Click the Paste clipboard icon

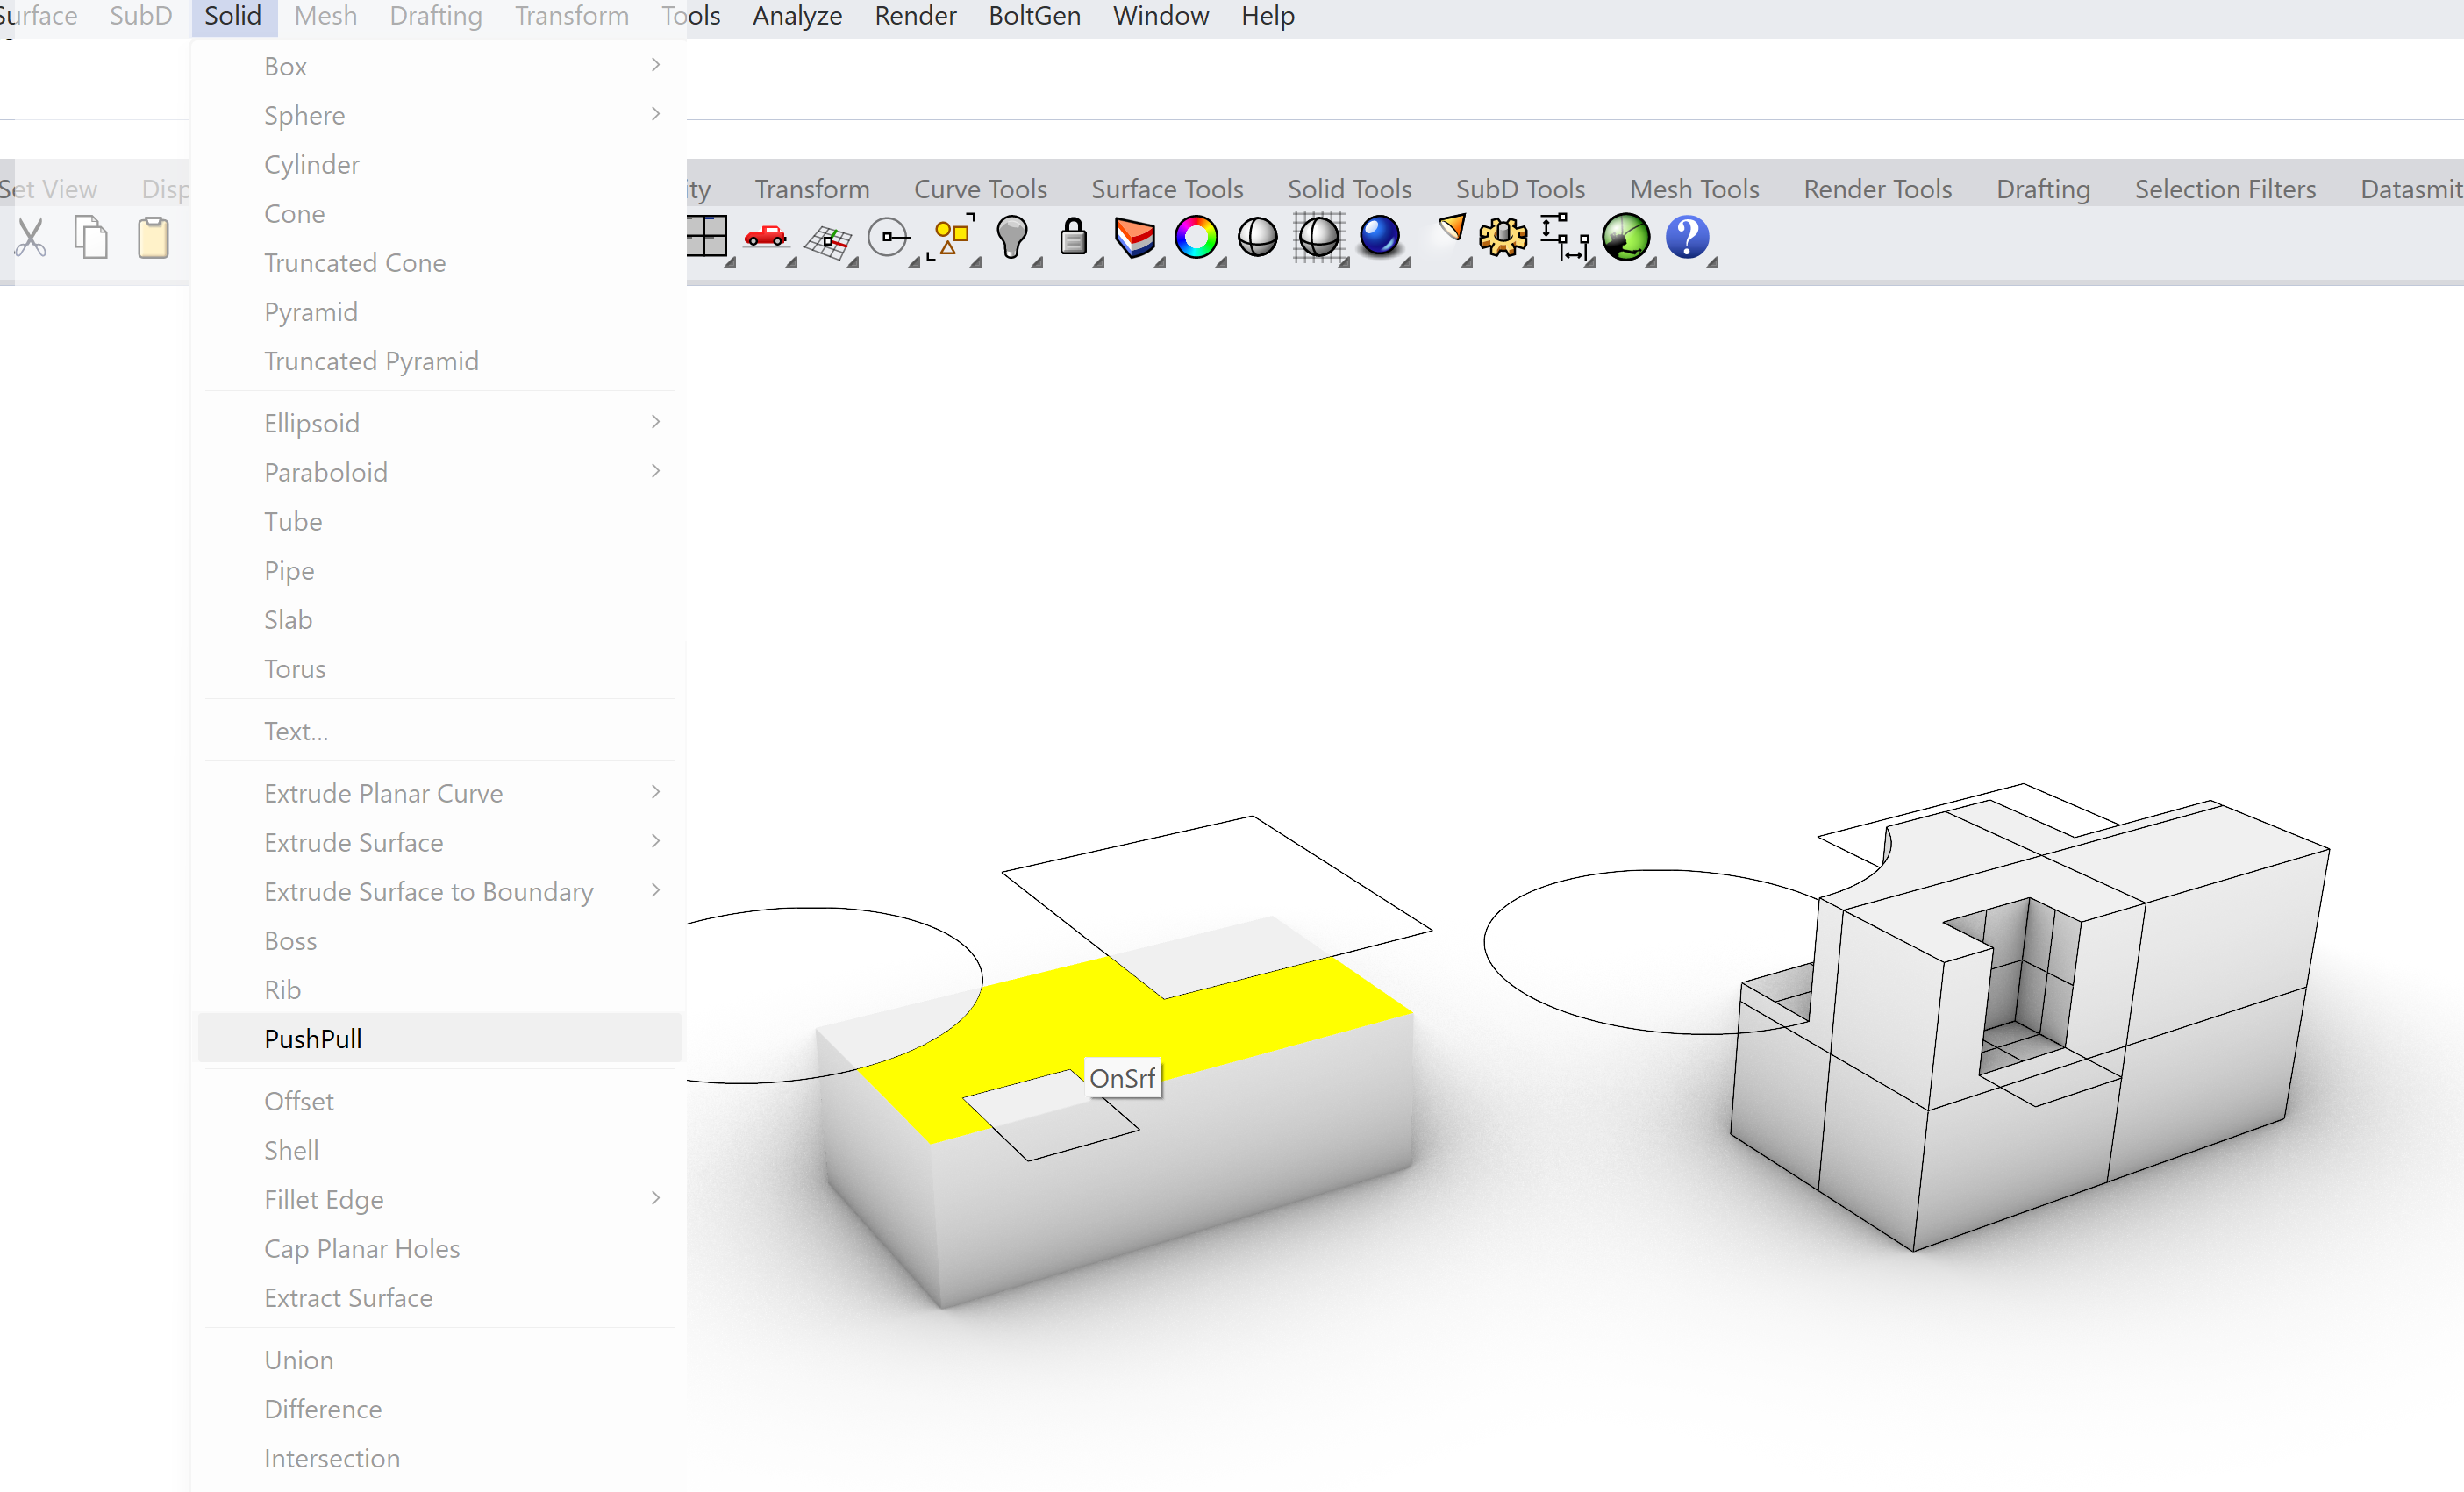point(153,238)
